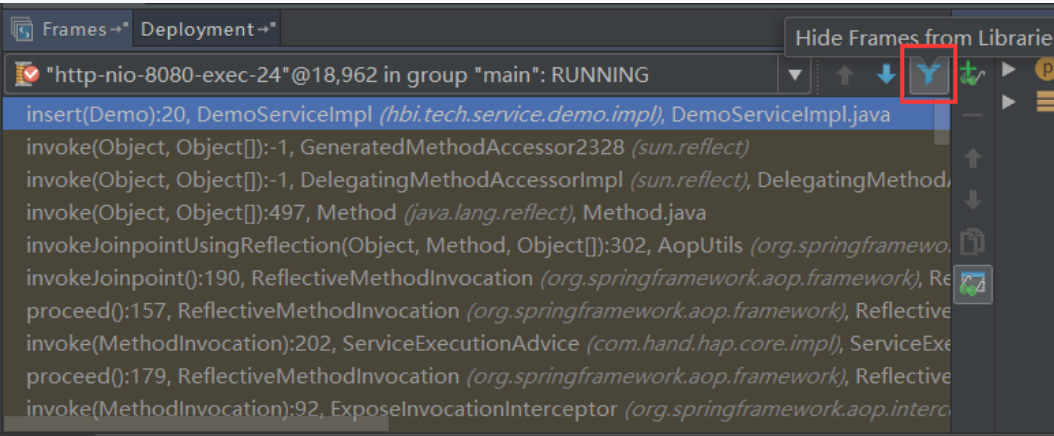Click the duplicate watch copy icon

(x=973, y=243)
